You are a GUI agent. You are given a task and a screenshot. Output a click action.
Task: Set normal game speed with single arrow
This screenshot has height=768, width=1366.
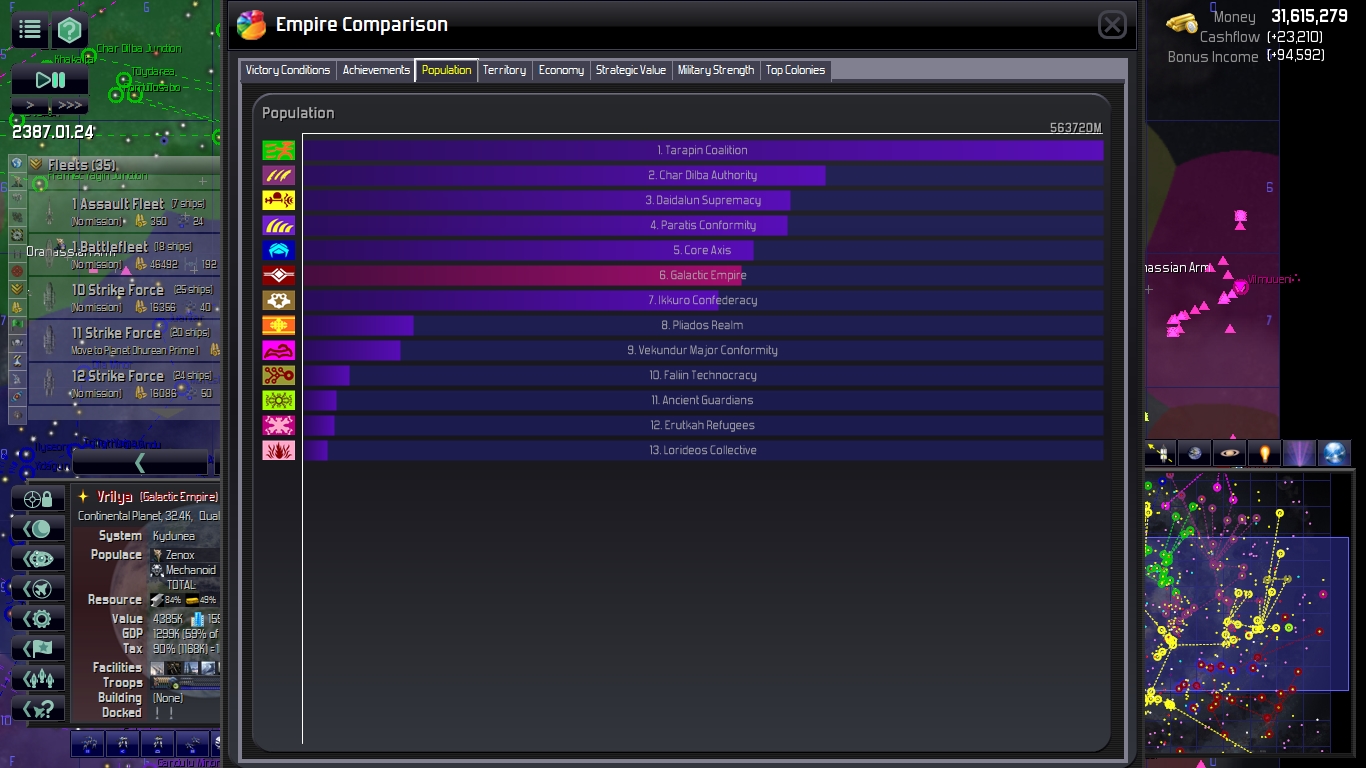(x=30, y=105)
